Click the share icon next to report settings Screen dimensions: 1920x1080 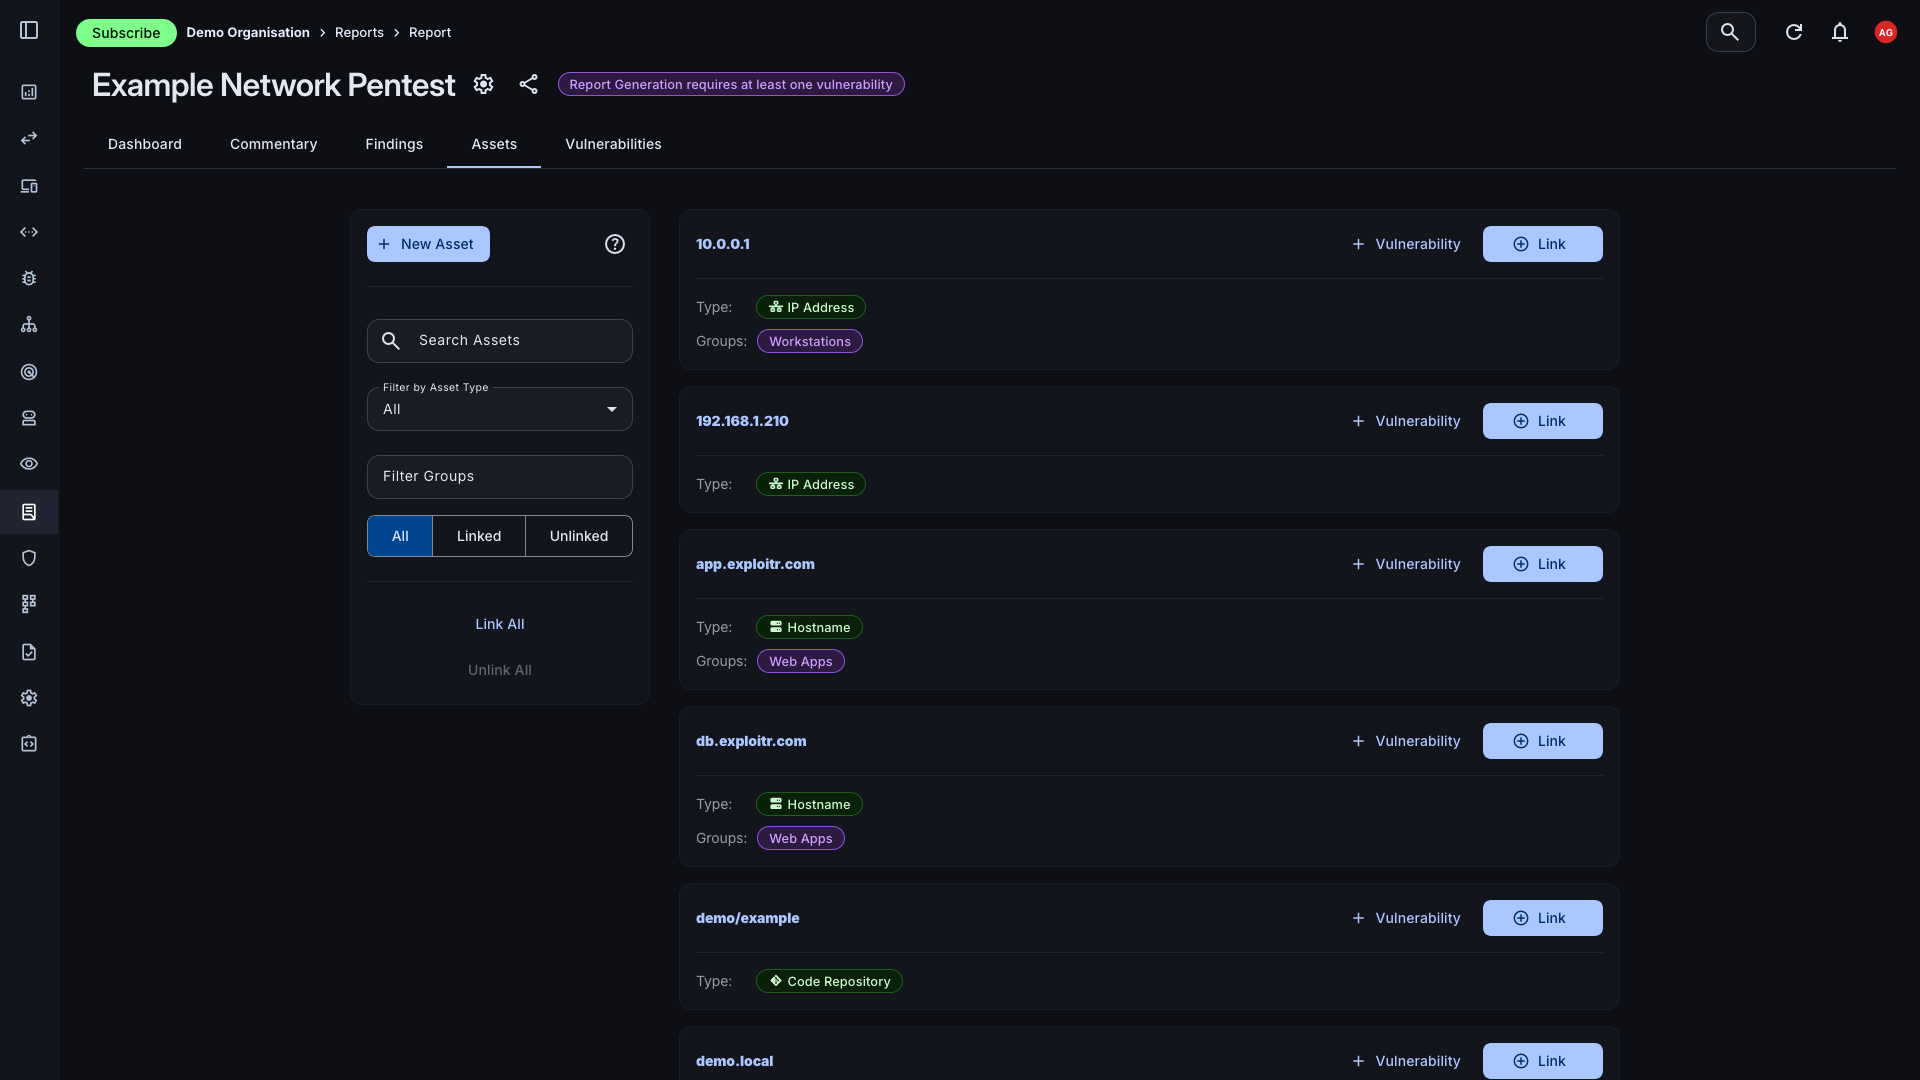click(x=529, y=84)
